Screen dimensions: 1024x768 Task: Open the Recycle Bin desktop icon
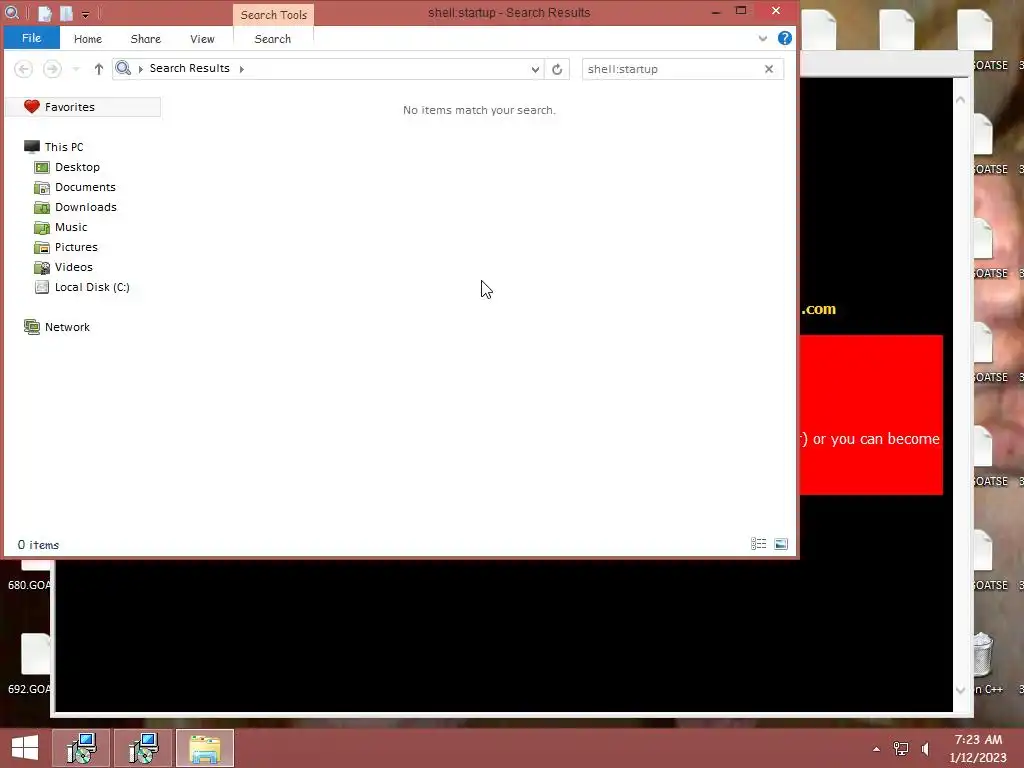click(x=983, y=654)
